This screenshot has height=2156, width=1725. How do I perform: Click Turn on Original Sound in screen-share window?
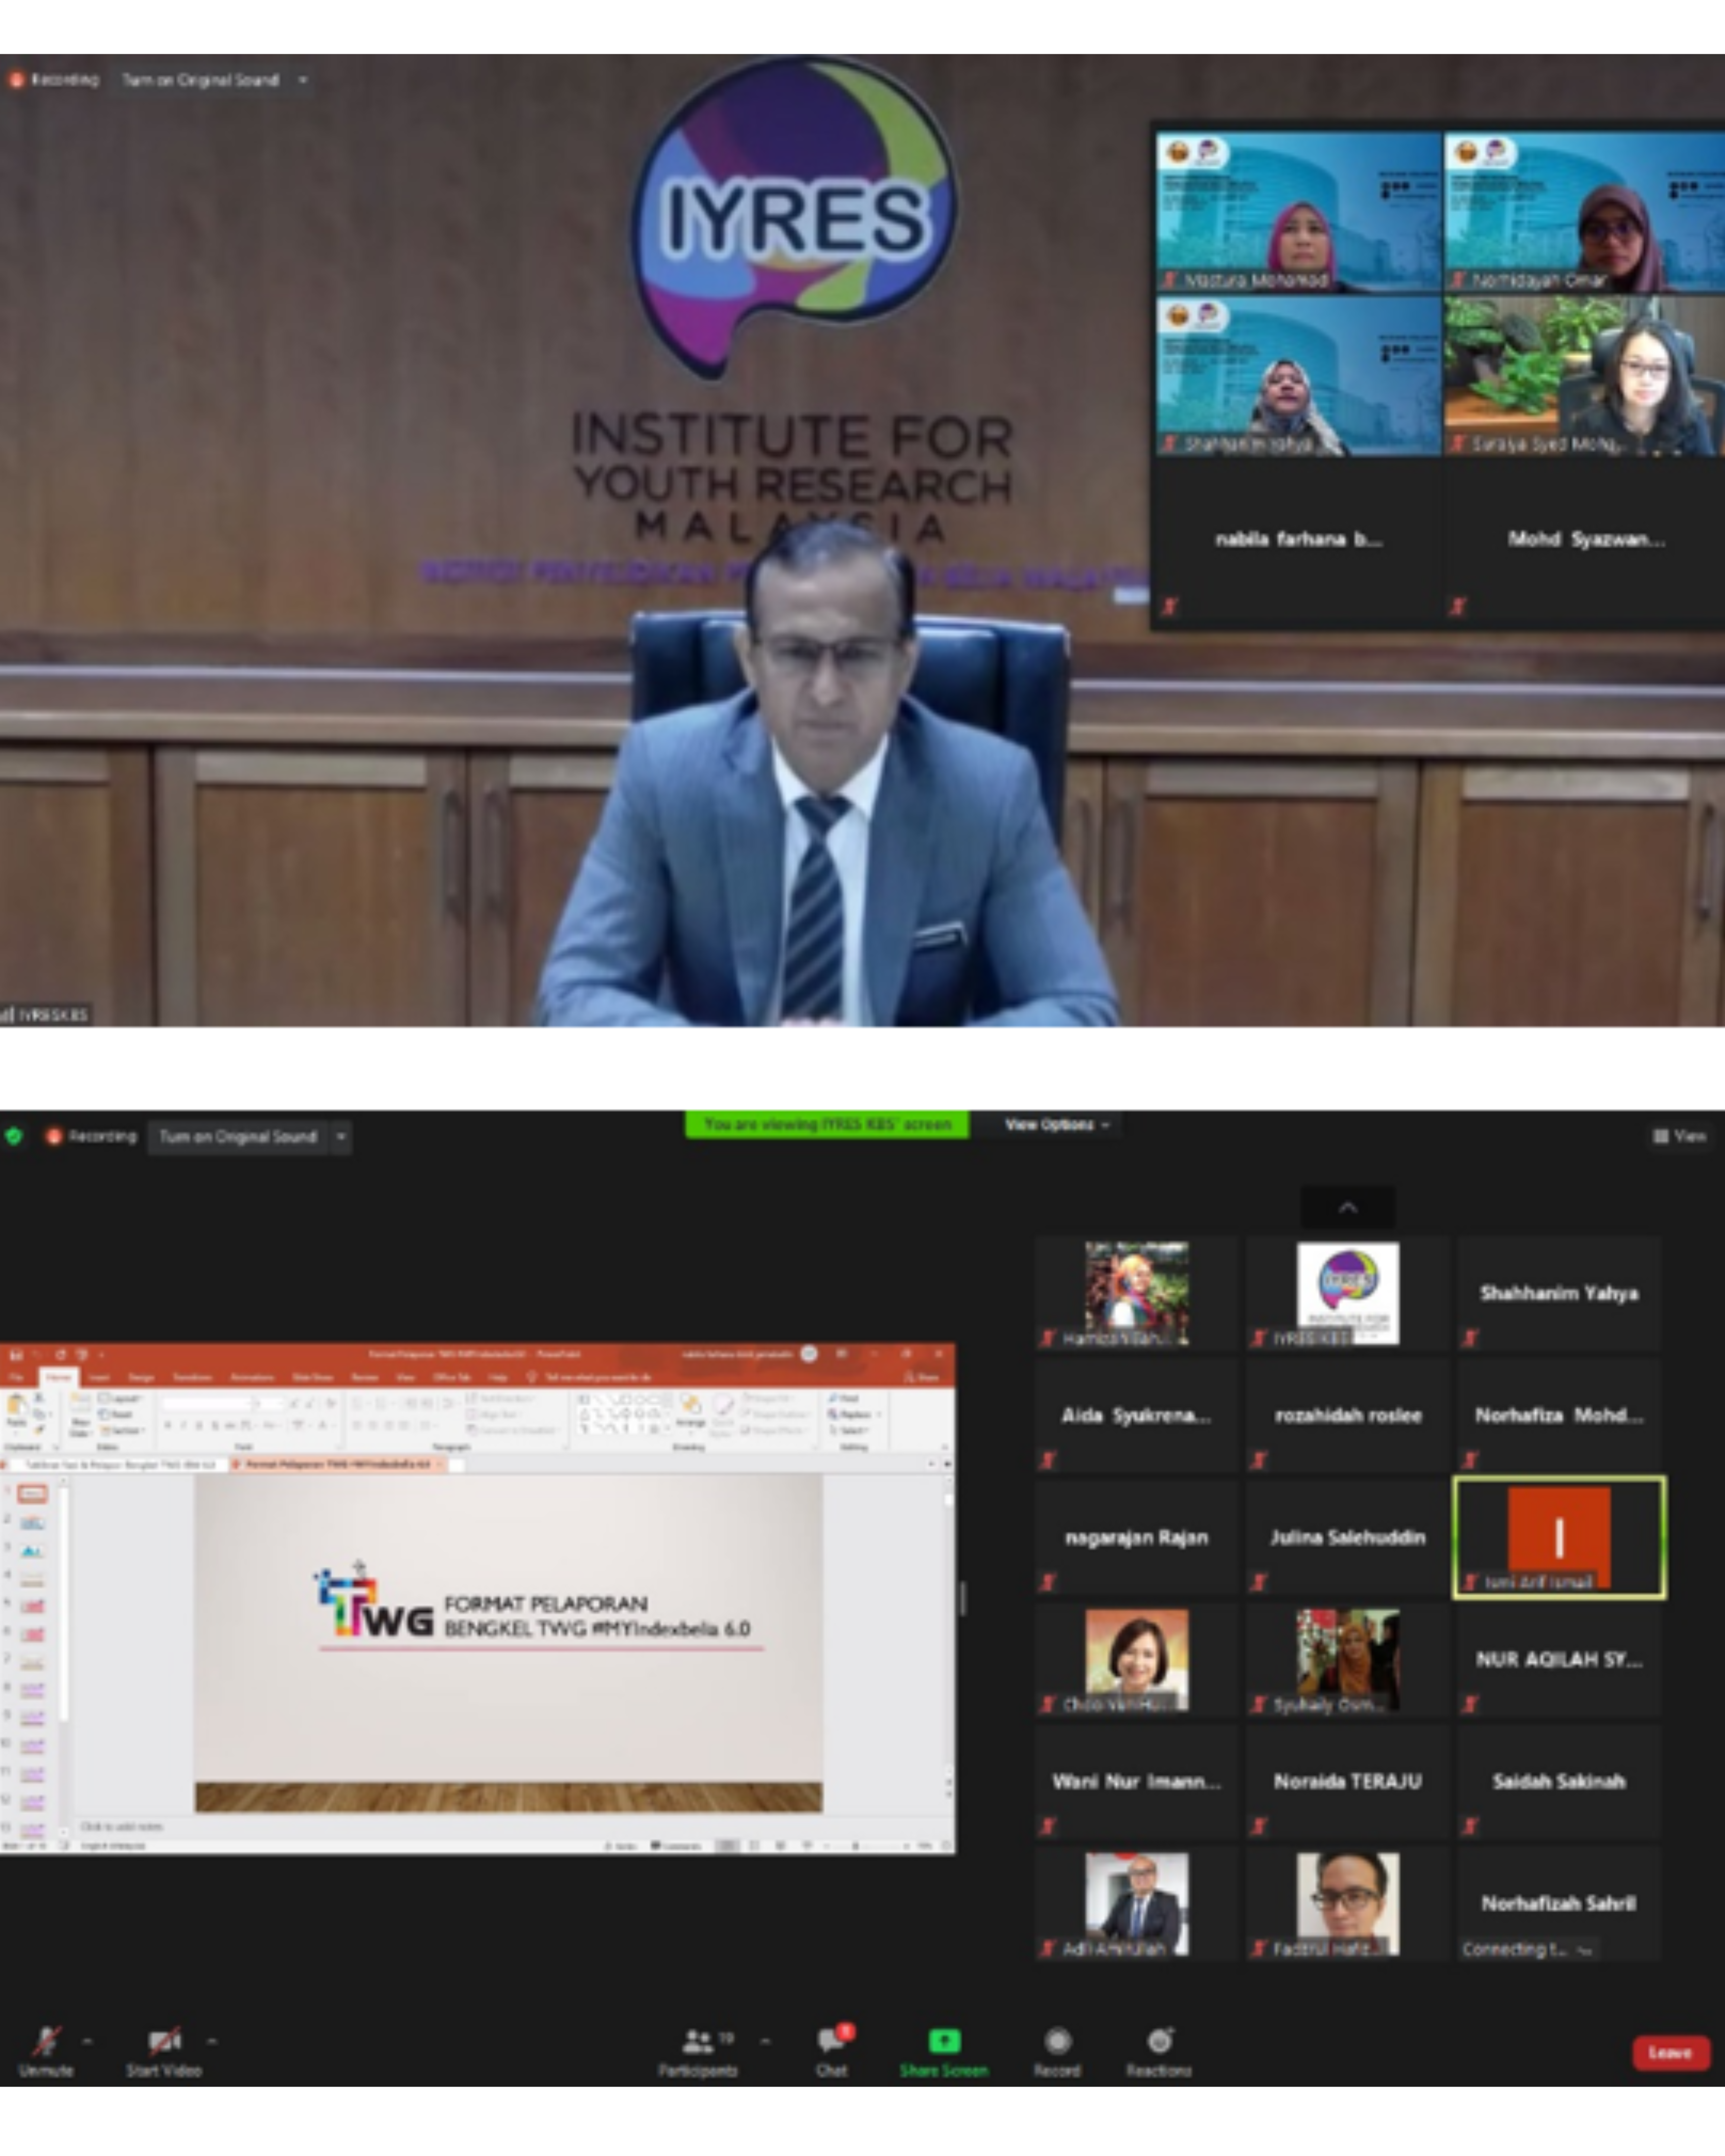238,1137
